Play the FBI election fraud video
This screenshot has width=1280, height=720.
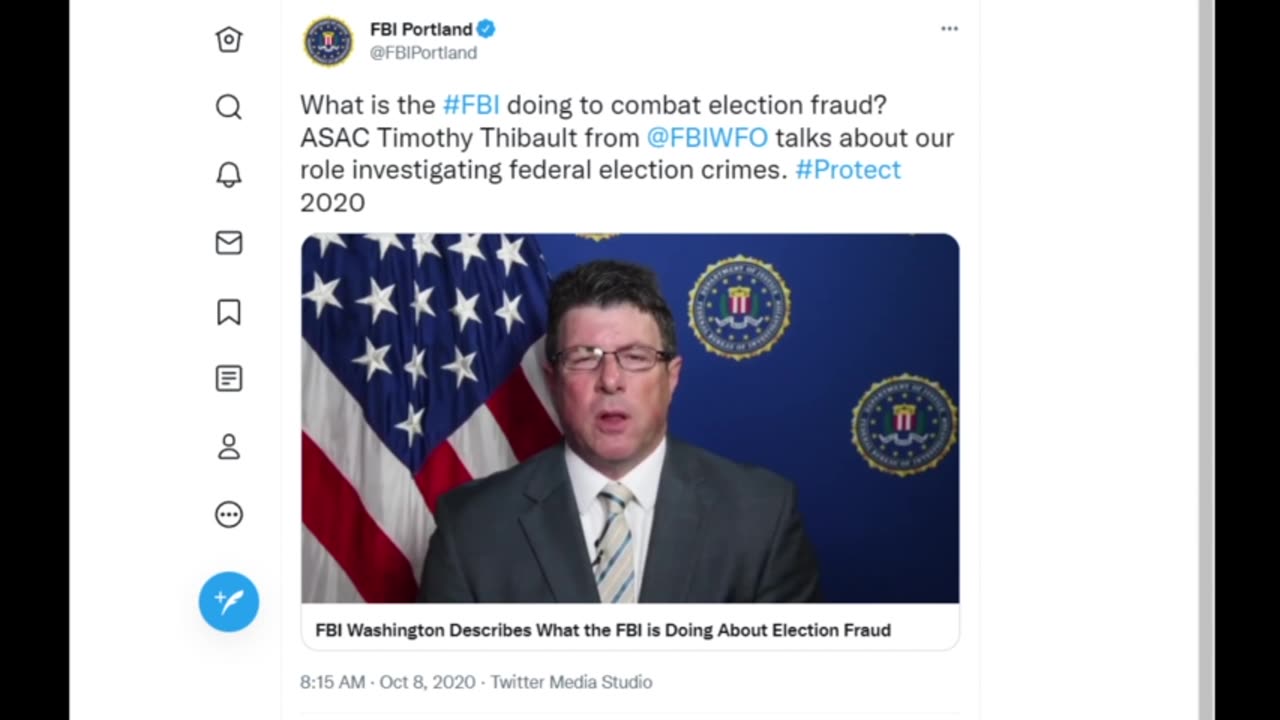(x=630, y=418)
